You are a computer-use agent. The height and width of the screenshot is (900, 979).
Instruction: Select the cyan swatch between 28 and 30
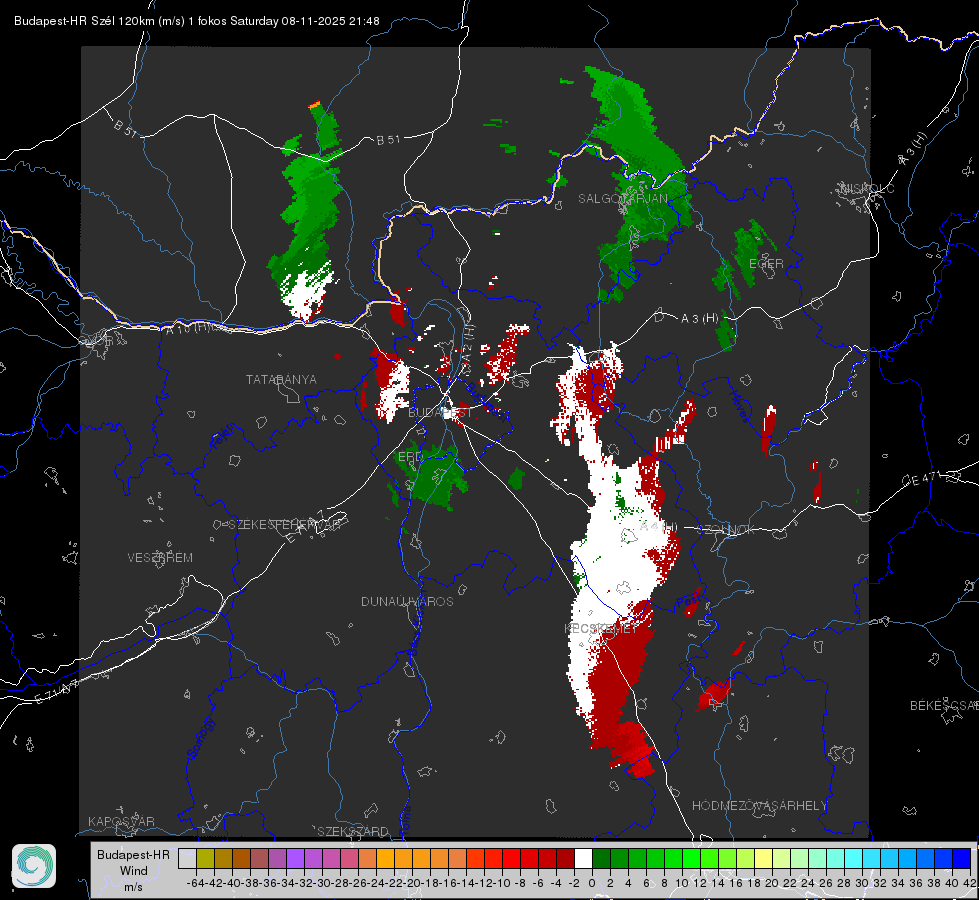(x=854, y=859)
